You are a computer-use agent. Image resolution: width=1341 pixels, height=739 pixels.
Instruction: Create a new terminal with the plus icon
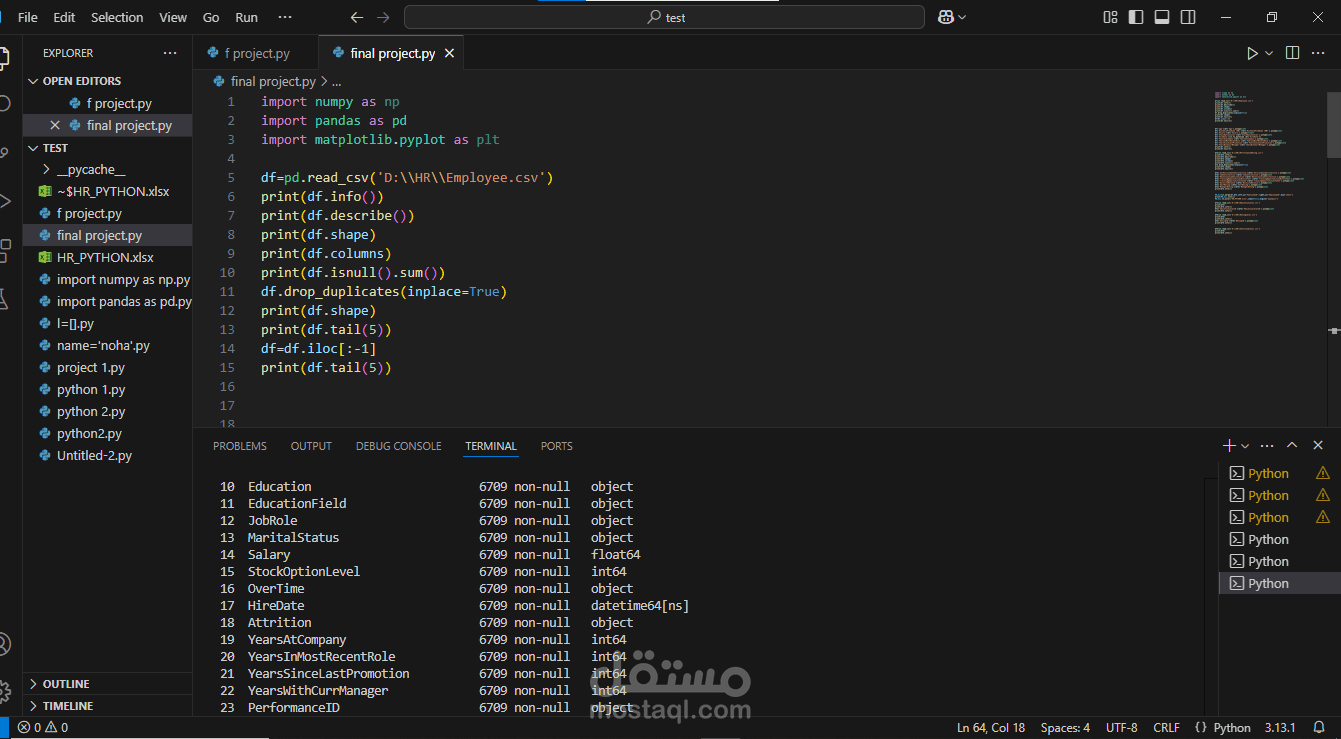coord(1229,445)
